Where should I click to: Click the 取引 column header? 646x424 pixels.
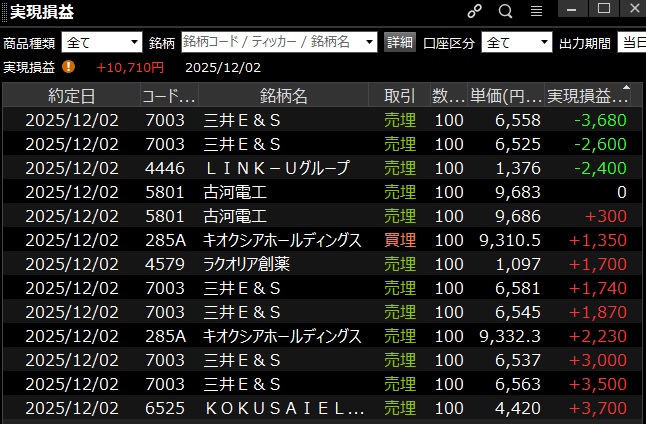point(399,96)
